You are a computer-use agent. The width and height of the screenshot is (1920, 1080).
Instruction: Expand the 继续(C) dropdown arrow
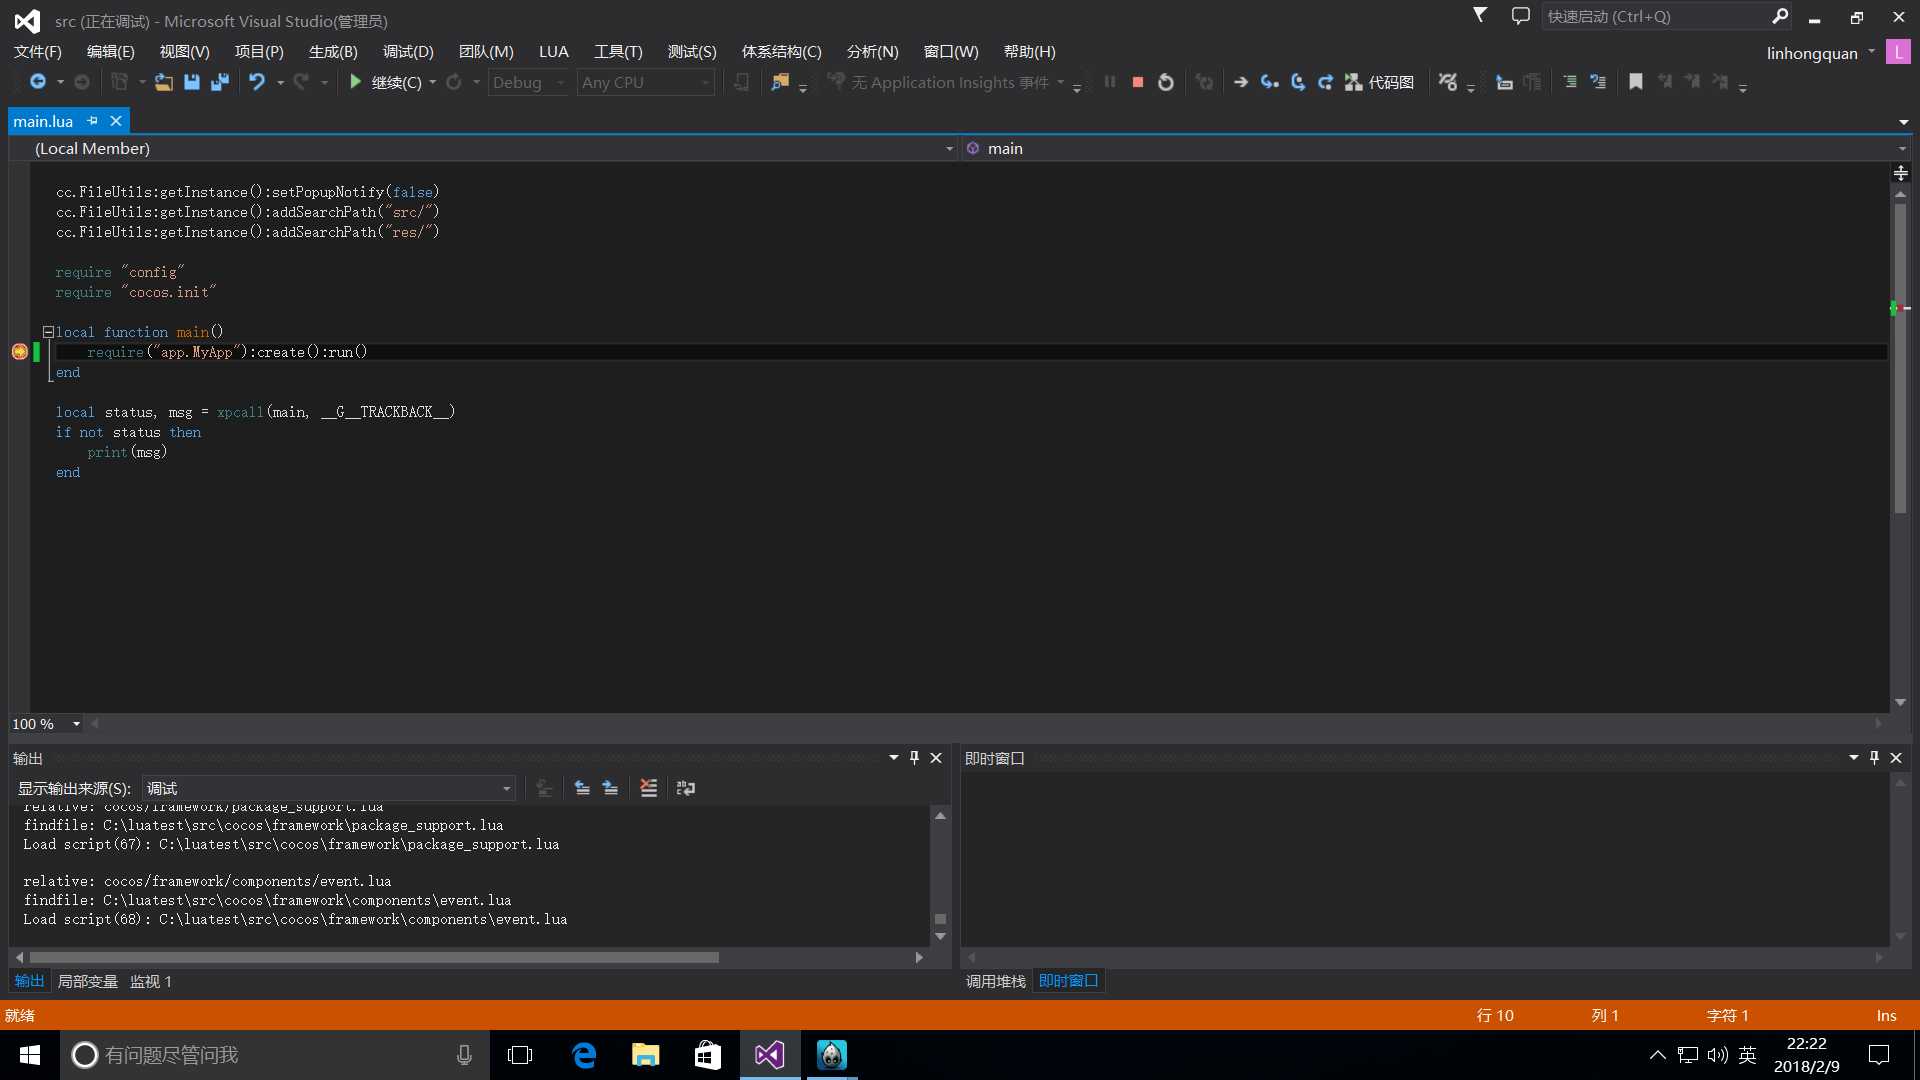[432, 82]
